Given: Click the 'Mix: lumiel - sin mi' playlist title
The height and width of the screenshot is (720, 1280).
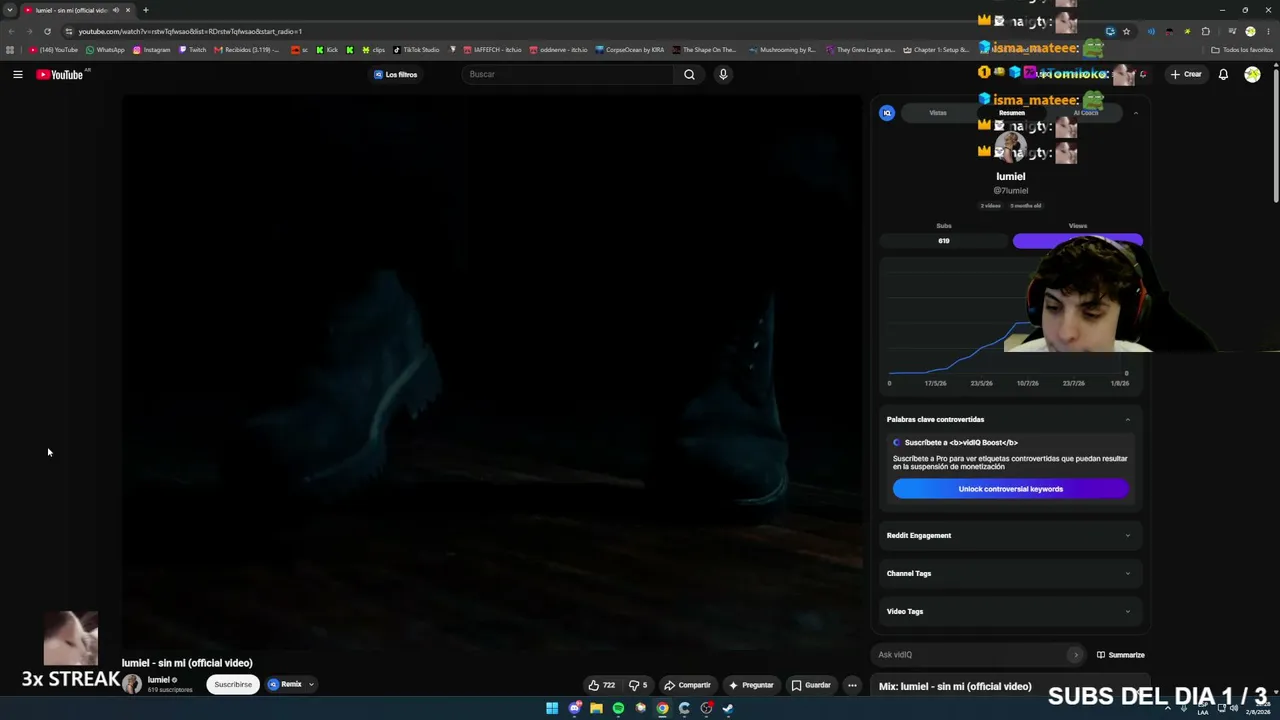Looking at the screenshot, I should 955,687.
